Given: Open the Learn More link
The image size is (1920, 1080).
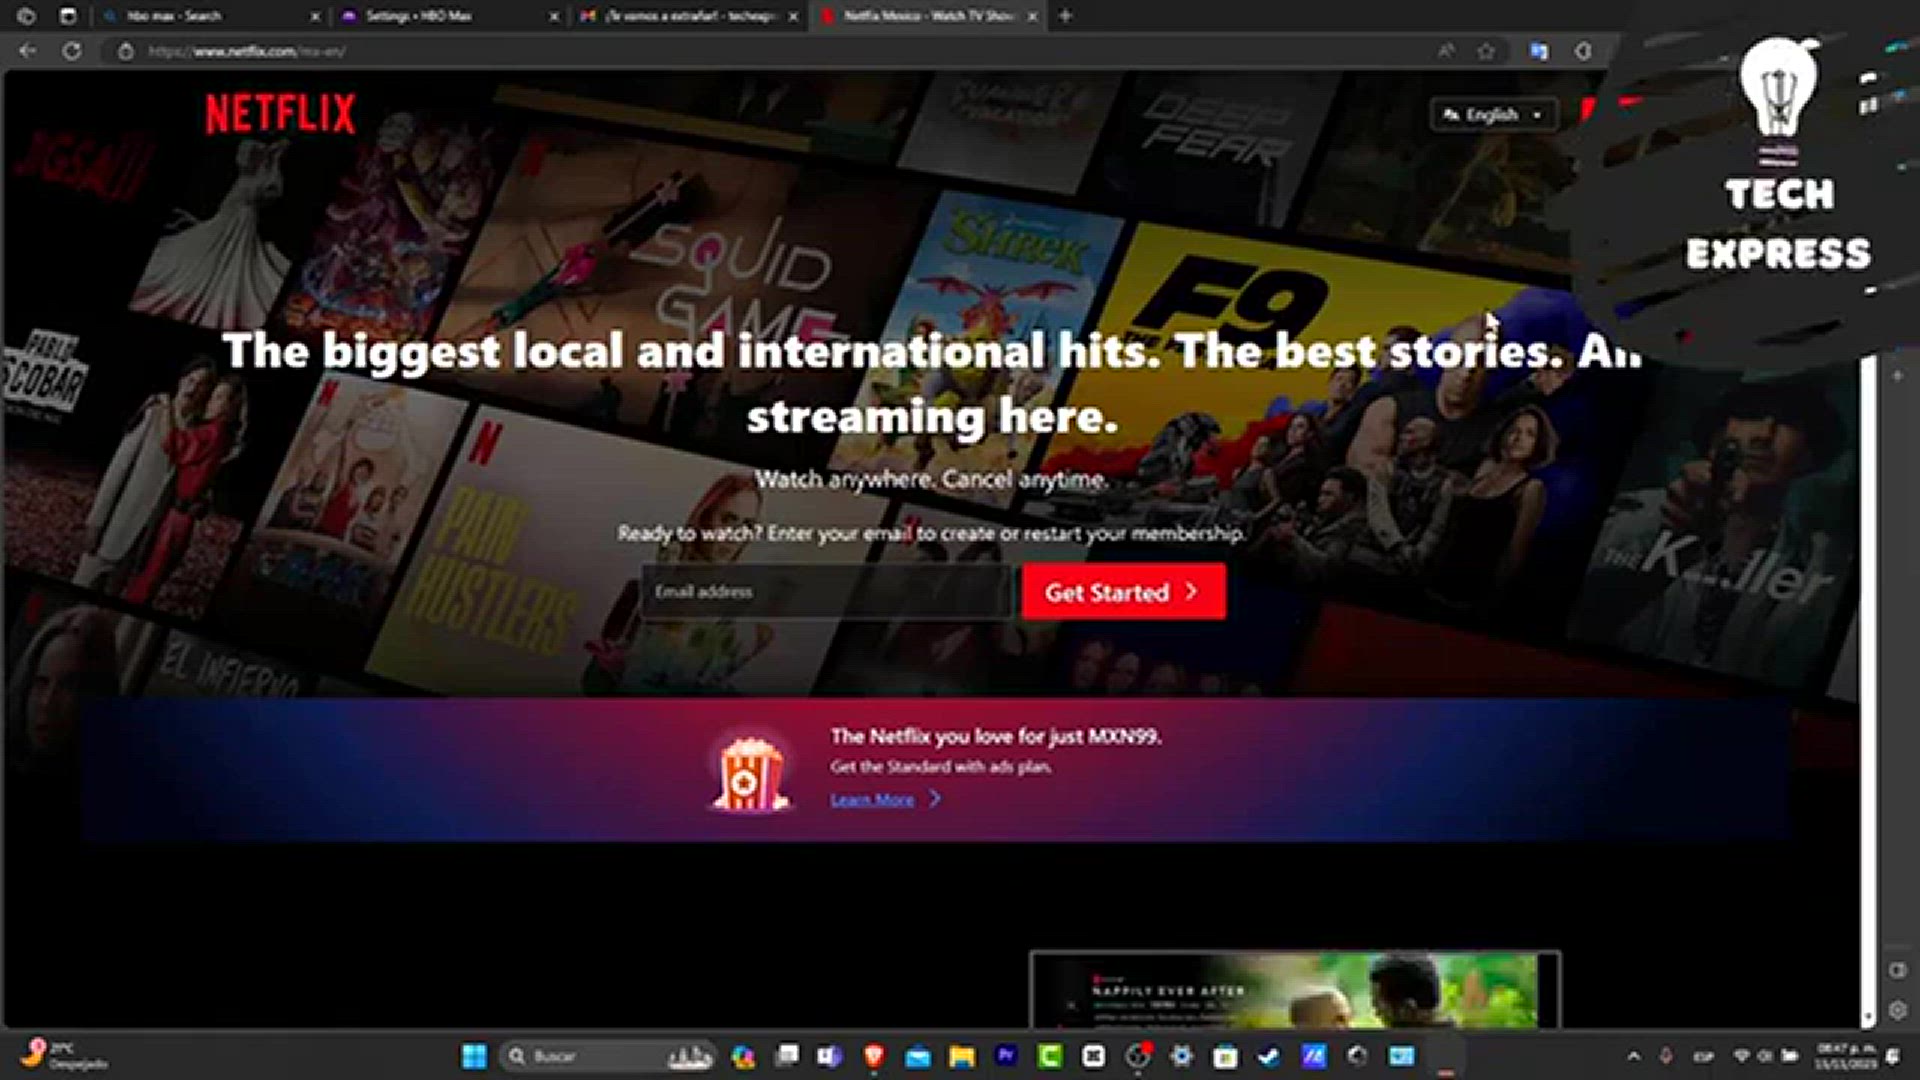Looking at the screenshot, I should [885, 799].
